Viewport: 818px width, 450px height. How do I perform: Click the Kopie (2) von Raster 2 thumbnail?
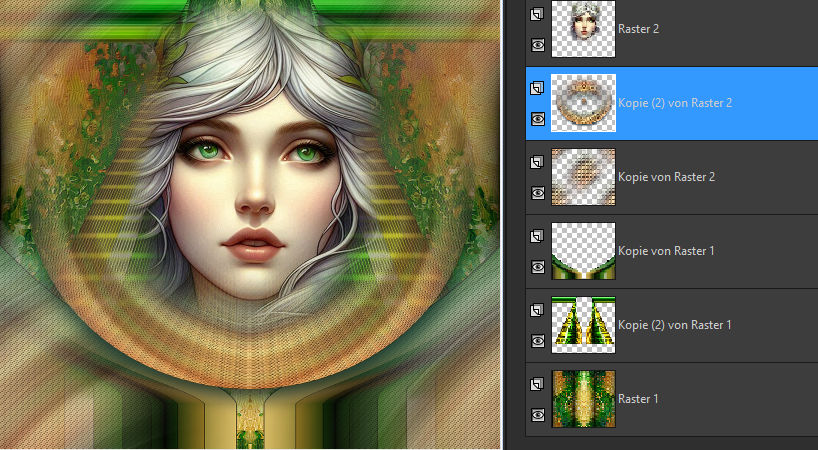pyautogui.click(x=583, y=103)
